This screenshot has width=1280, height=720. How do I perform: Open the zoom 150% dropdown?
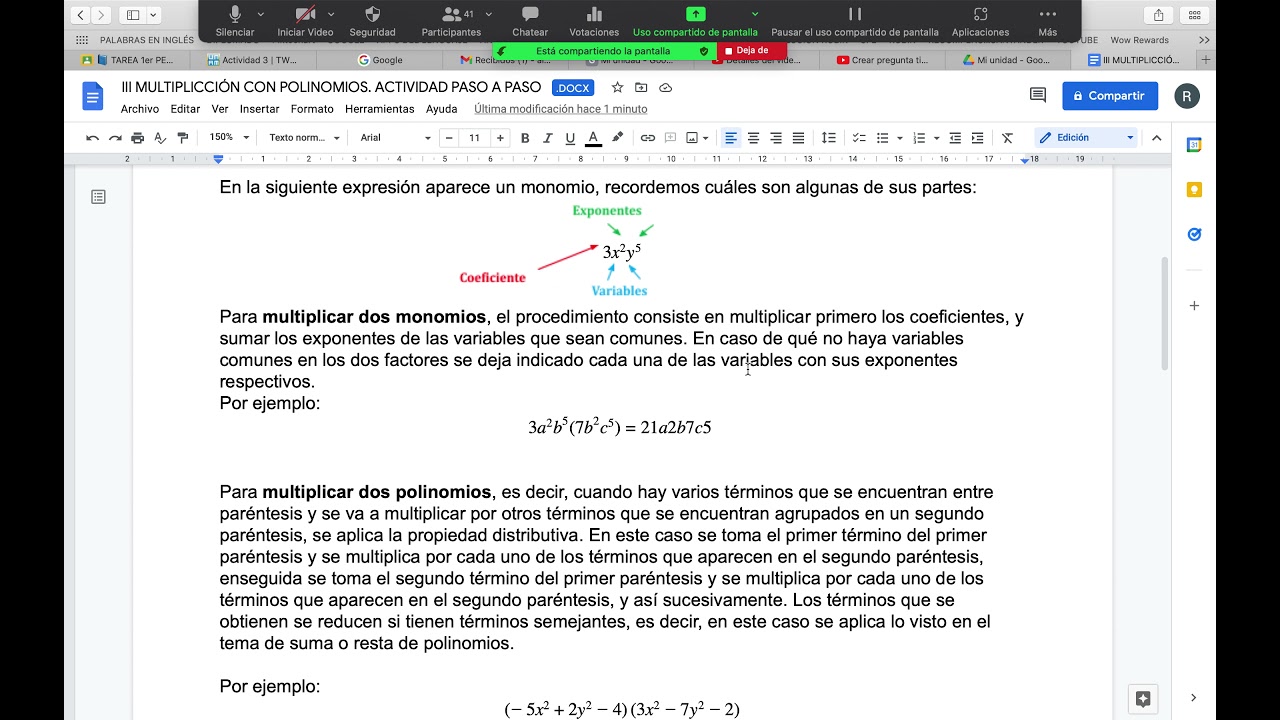coord(229,138)
